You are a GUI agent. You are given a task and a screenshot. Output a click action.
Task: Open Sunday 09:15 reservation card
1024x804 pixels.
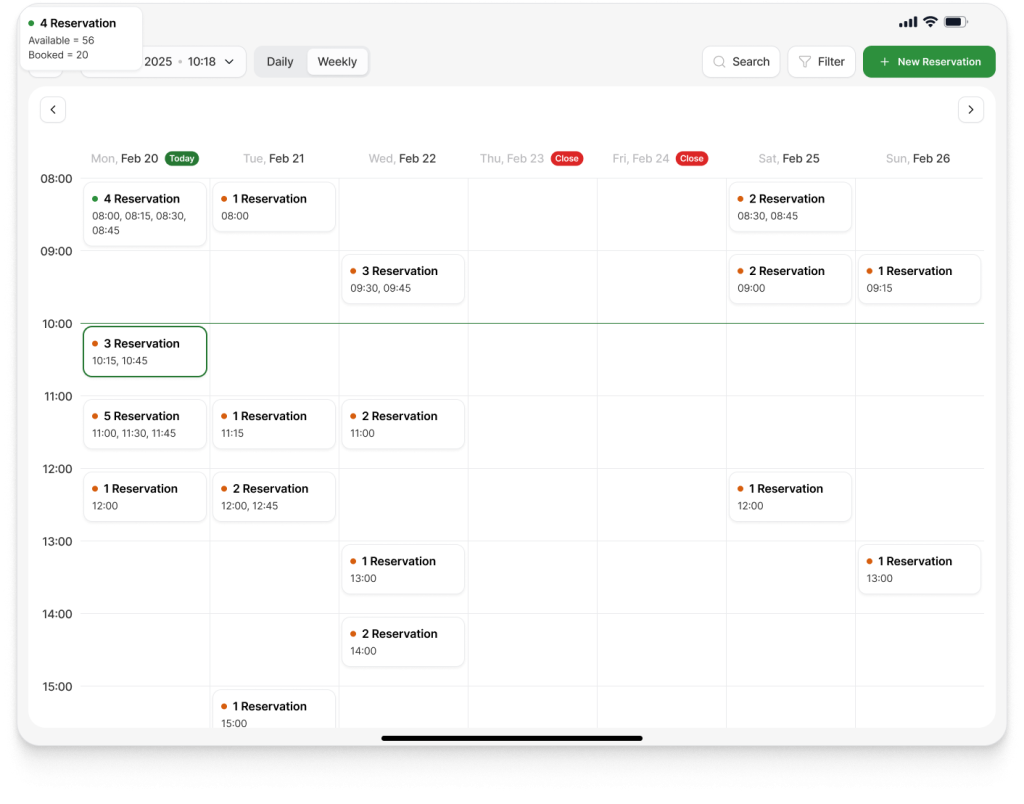tap(919, 280)
